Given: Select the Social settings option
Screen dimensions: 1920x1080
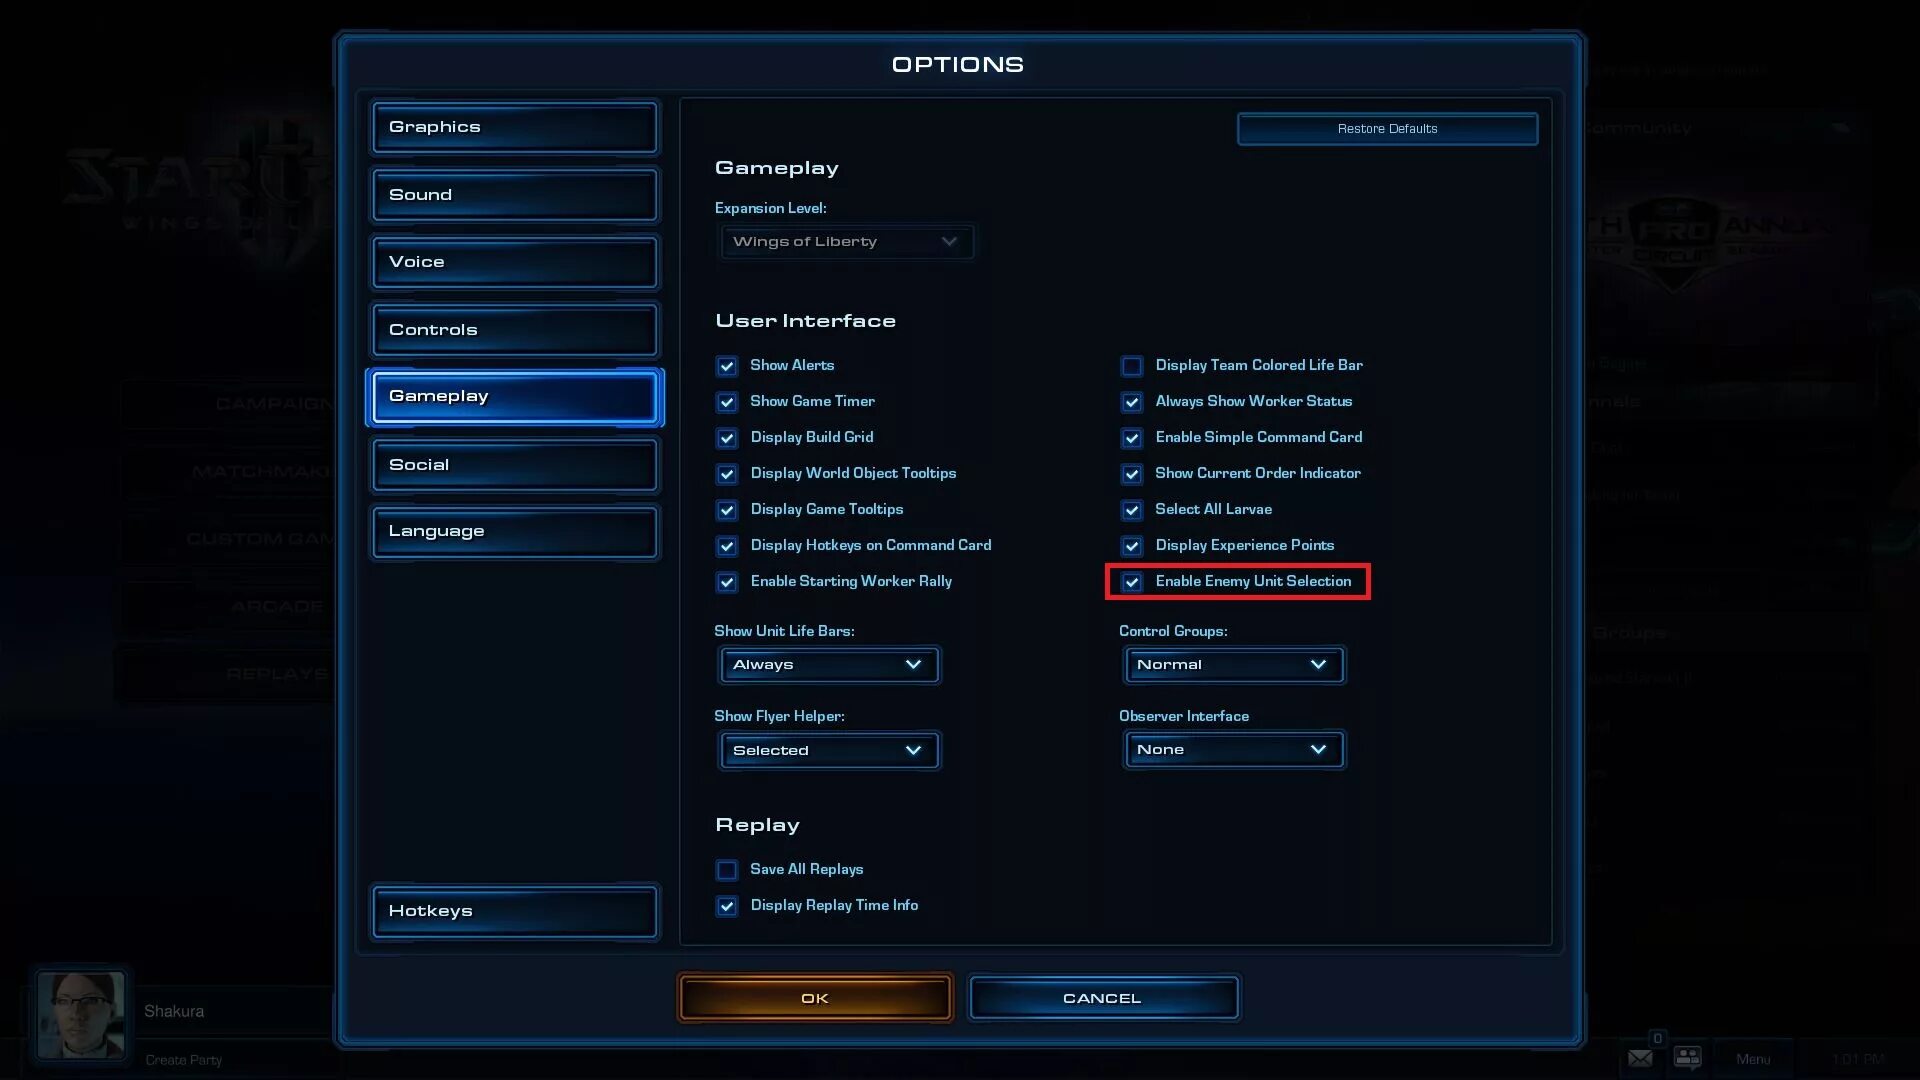Looking at the screenshot, I should 514,464.
